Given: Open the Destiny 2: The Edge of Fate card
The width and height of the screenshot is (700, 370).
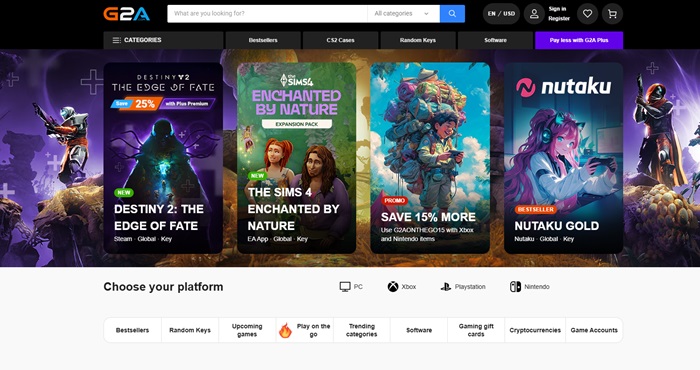Looking at the screenshot, I should pos(163,158).
